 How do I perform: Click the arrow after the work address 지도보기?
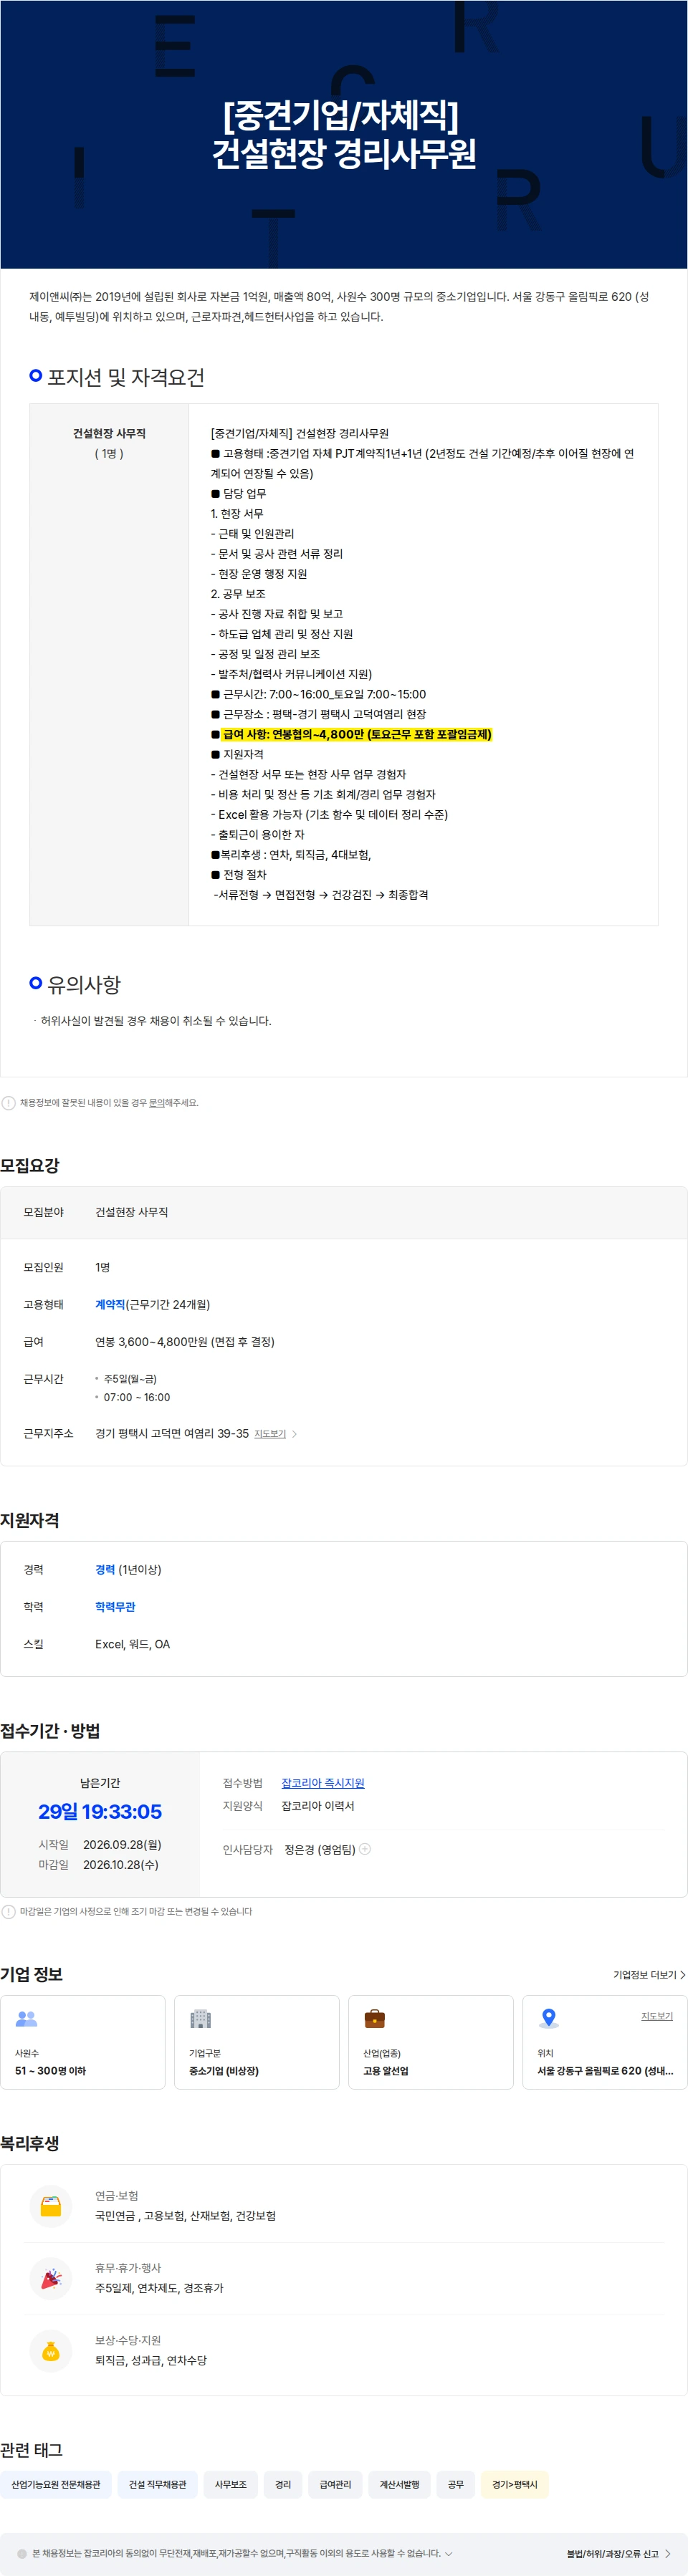pyautogui.click(x=294, y=1433)
